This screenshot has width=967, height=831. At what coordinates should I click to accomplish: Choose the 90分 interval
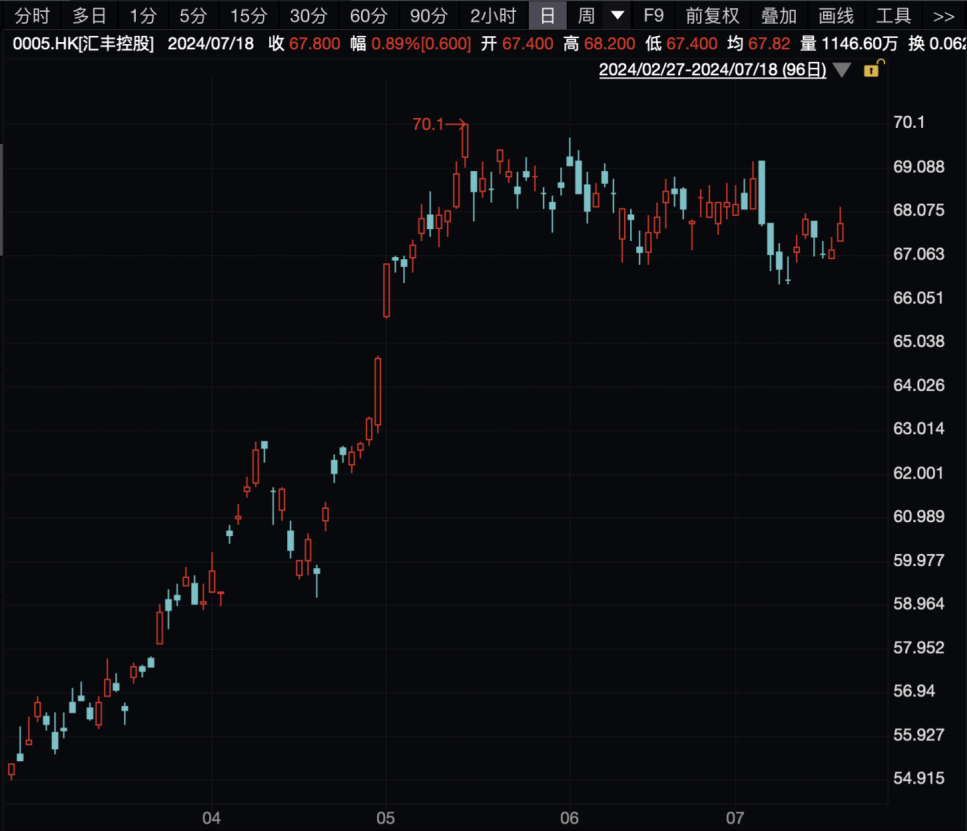(429, 15)
